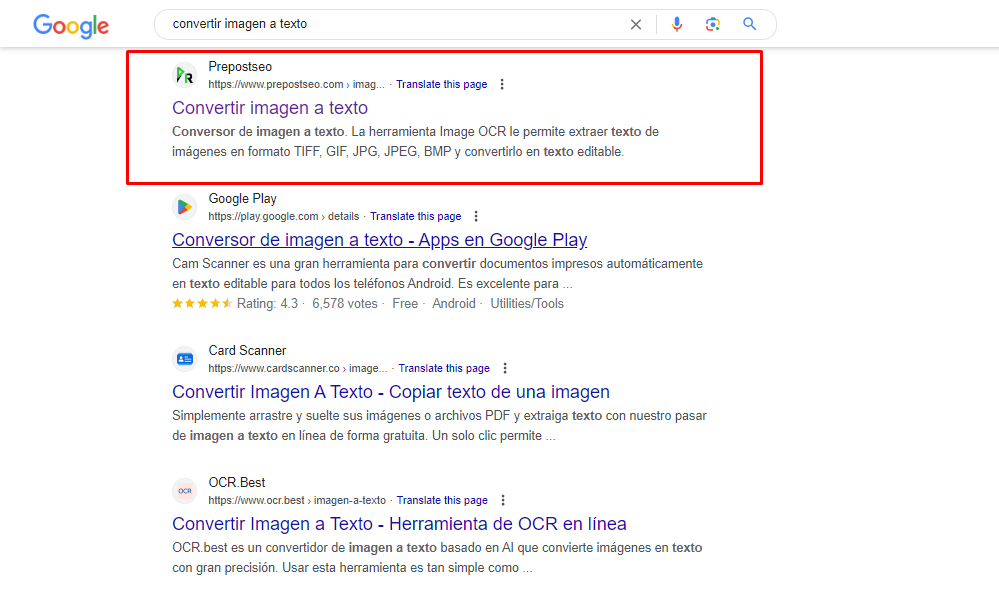Click the Google Play favicon
The image size is (999, 606).
[184, 207]
